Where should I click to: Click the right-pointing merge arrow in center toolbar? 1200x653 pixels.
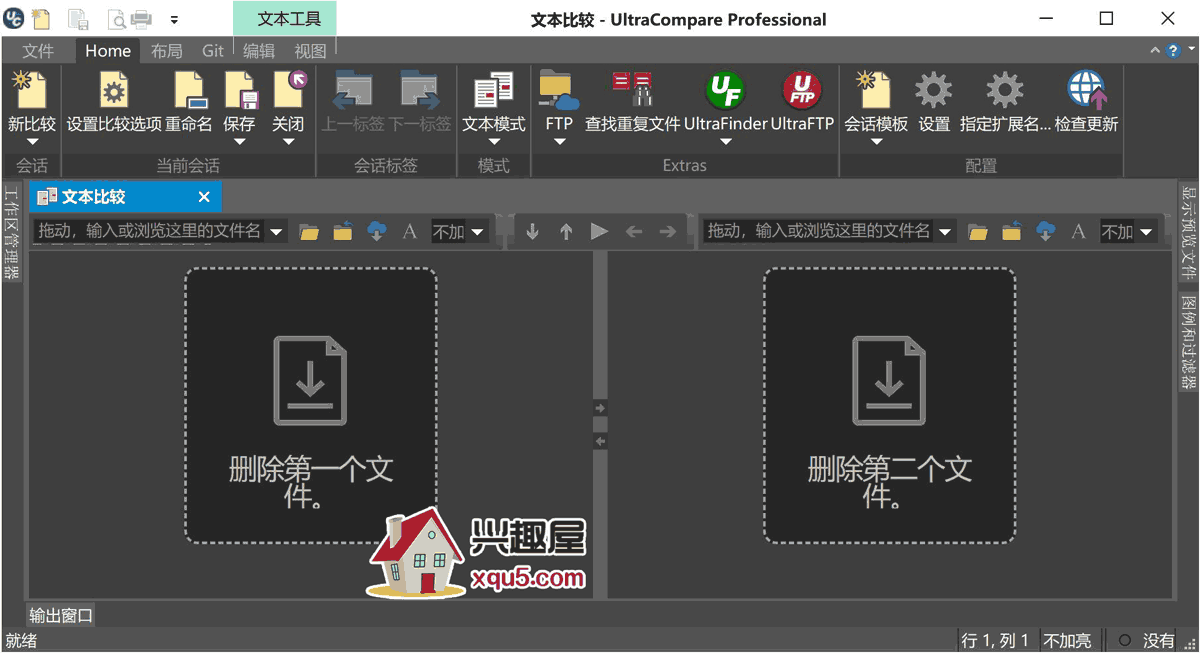[667, 232]
